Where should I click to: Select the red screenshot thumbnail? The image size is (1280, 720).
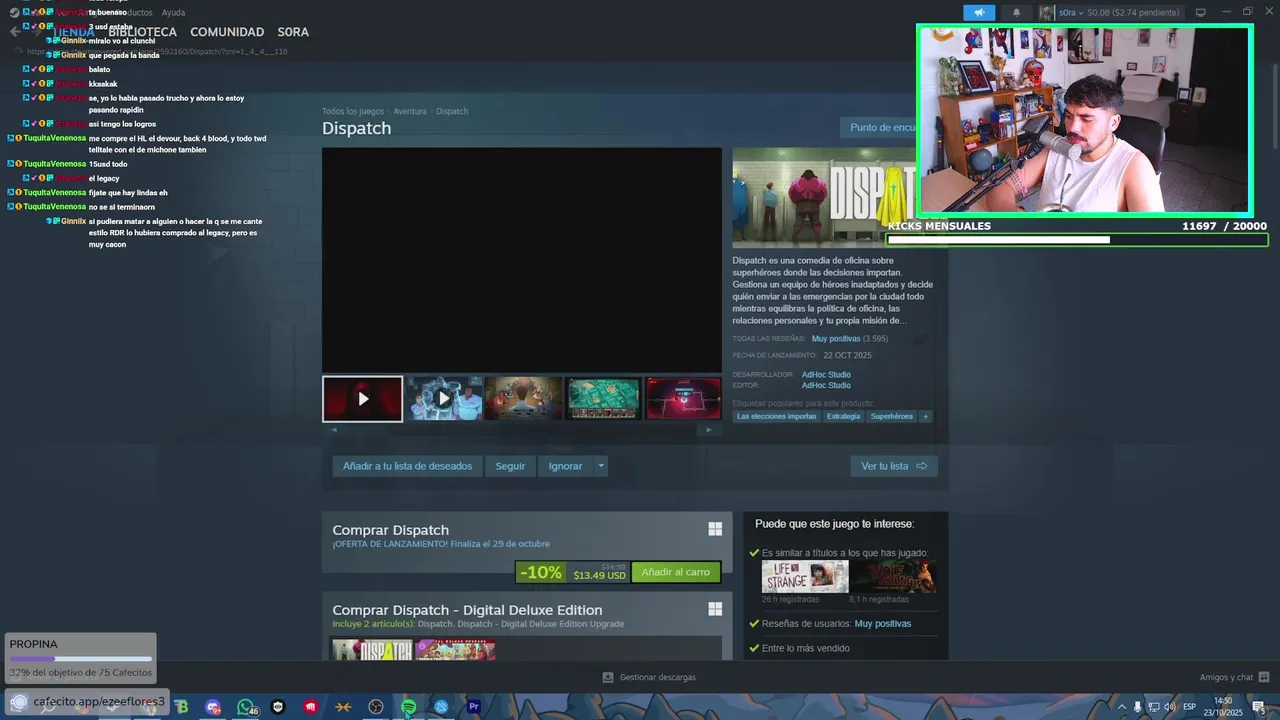tap(683, 399)
